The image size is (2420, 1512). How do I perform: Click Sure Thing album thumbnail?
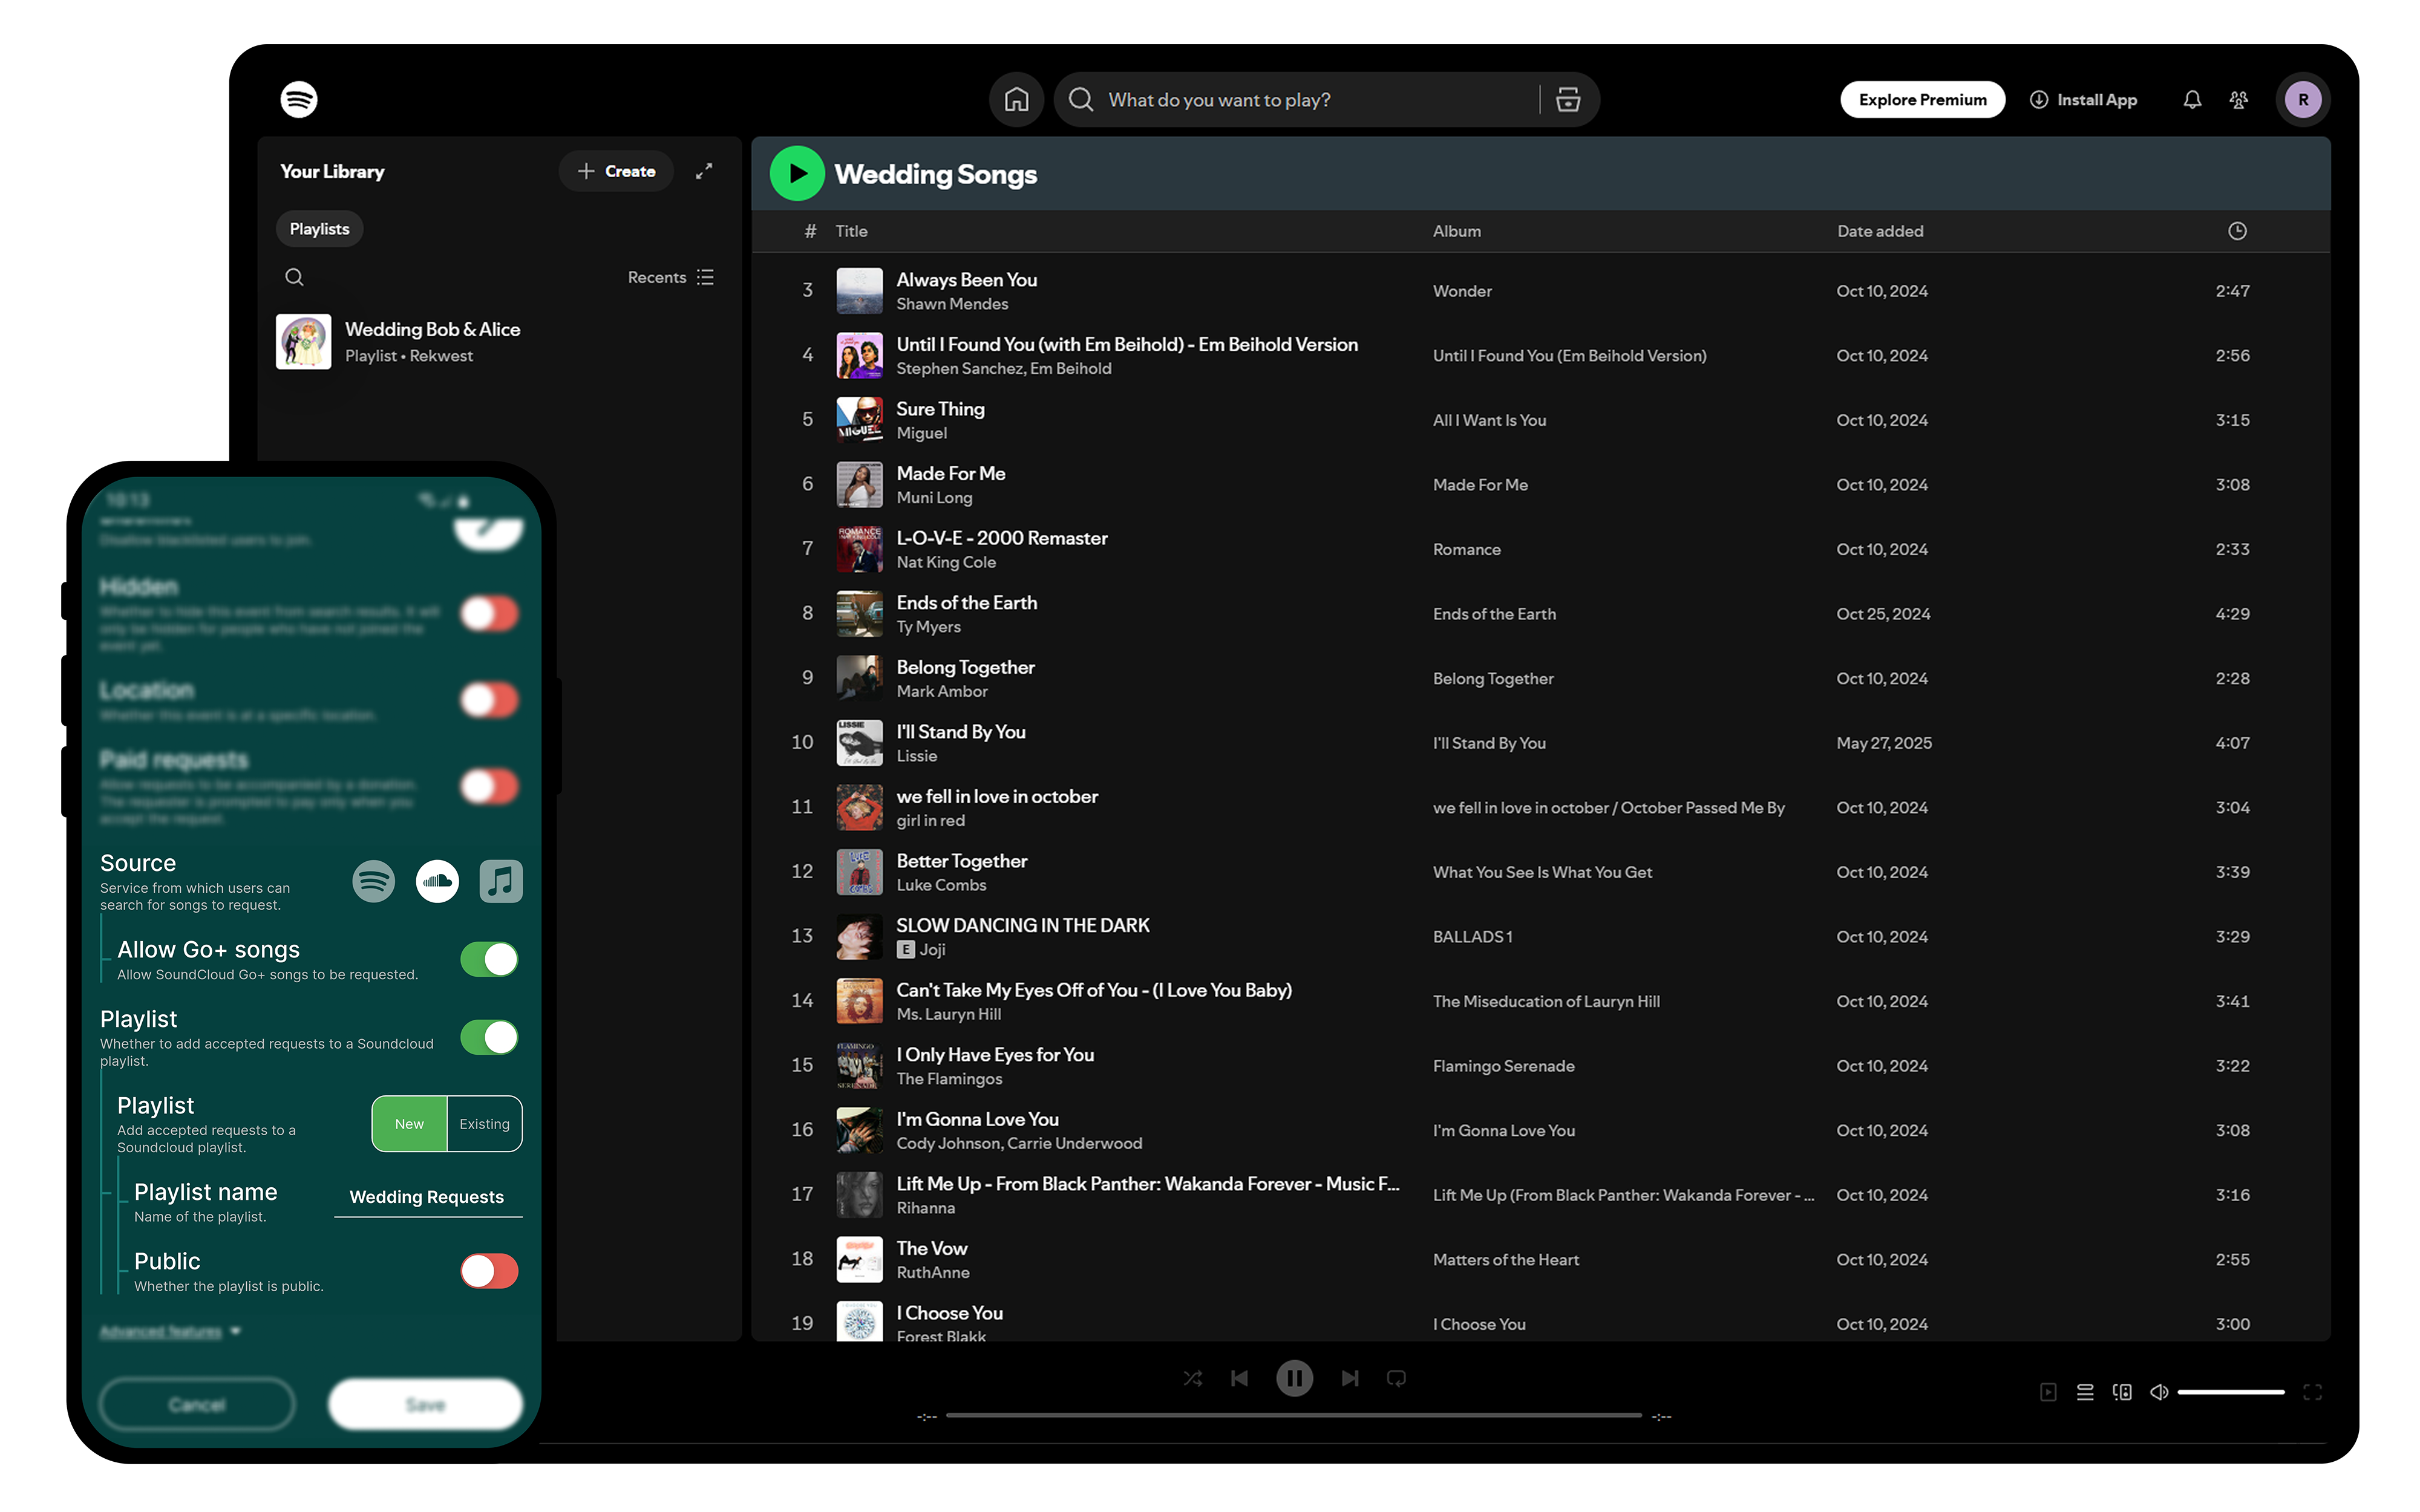coord(859,420)
